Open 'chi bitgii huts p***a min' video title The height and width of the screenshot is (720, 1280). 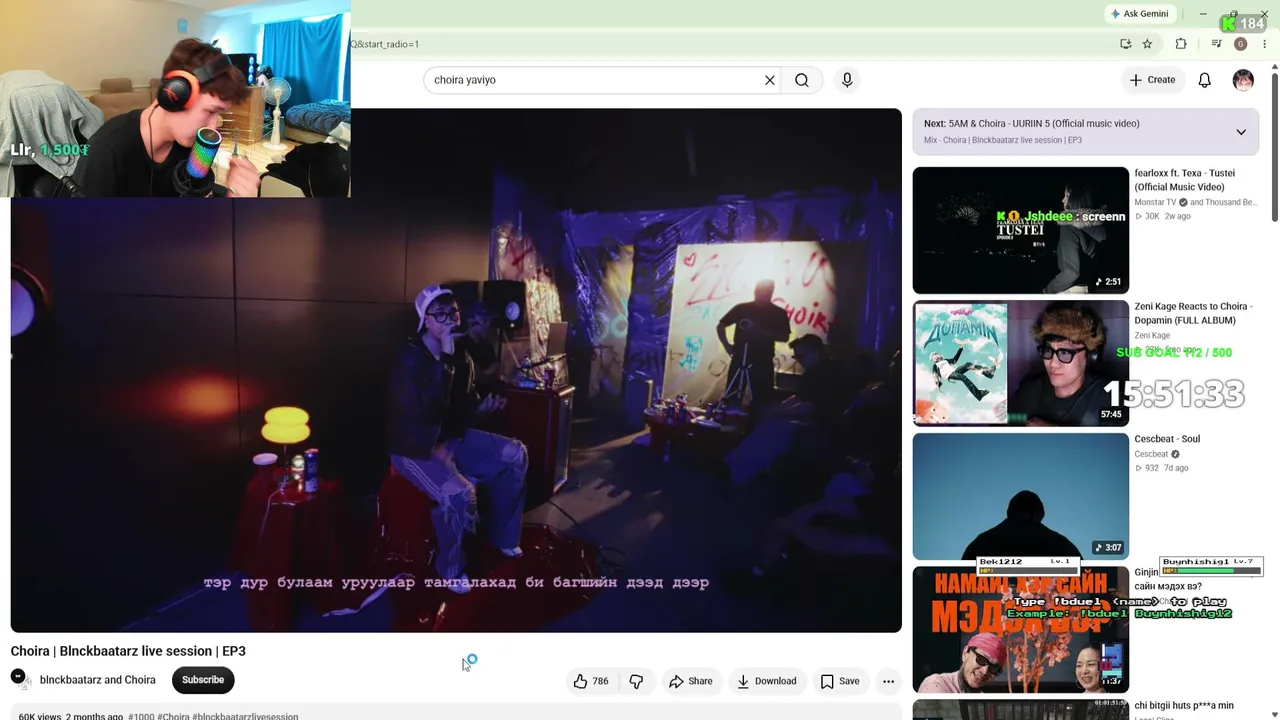[x=1184, y=706]
